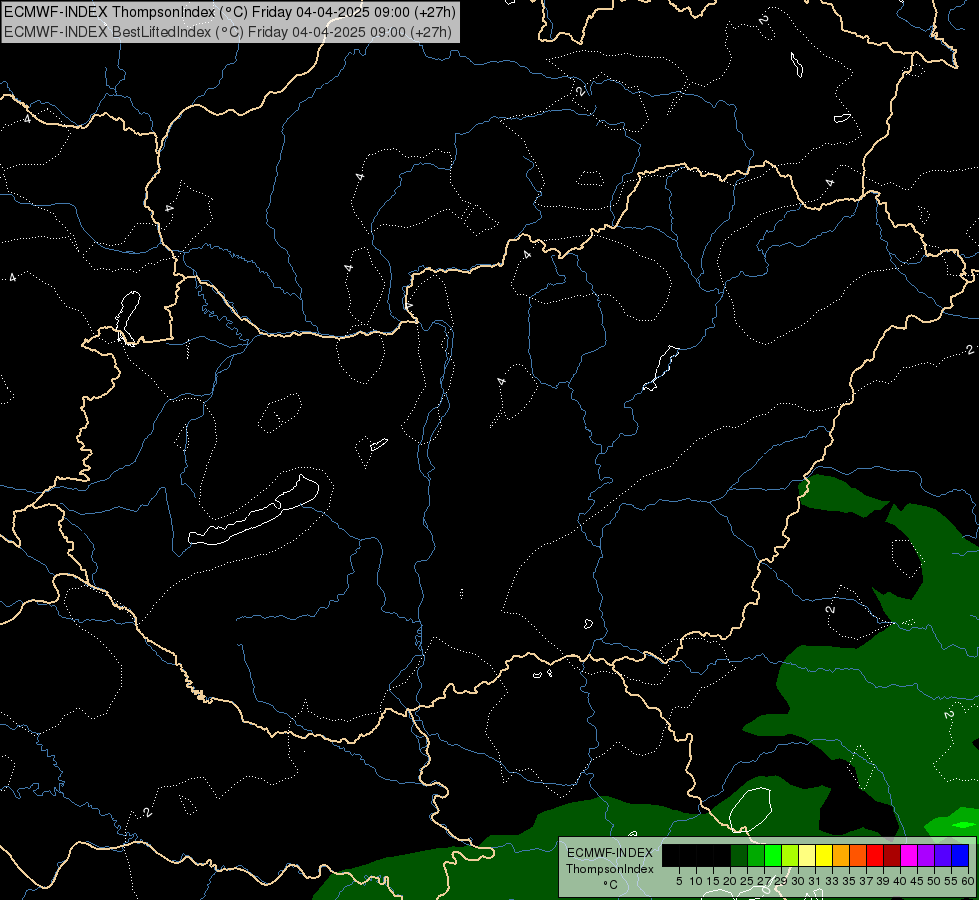Image resolution: width=979 pixels, height=900 pixels.
Task: Click legend tick value 25
Action: tap(747, 881)
